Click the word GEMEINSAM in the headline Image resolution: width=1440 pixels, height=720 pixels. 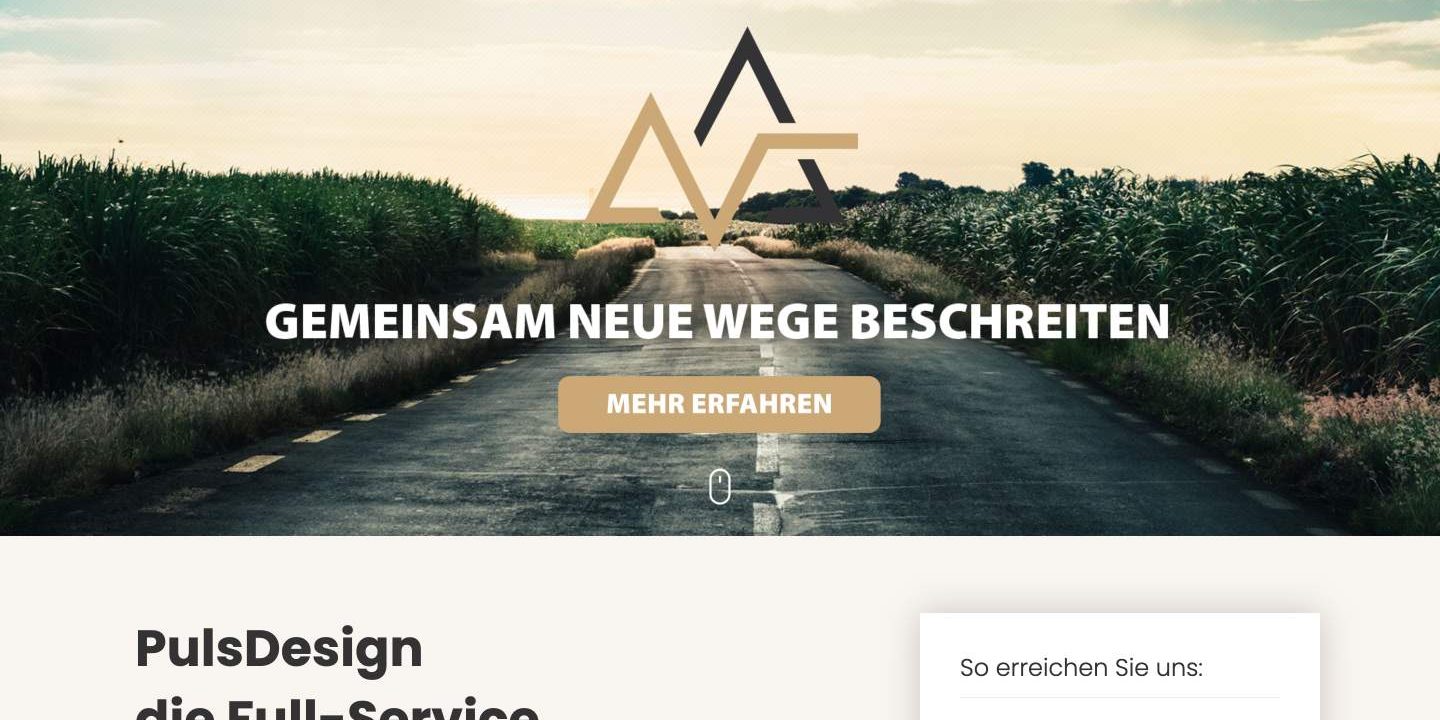[x=410, y=322]
